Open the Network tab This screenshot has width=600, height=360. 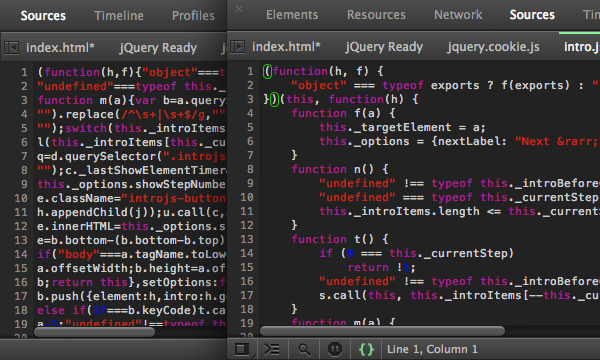458,15
